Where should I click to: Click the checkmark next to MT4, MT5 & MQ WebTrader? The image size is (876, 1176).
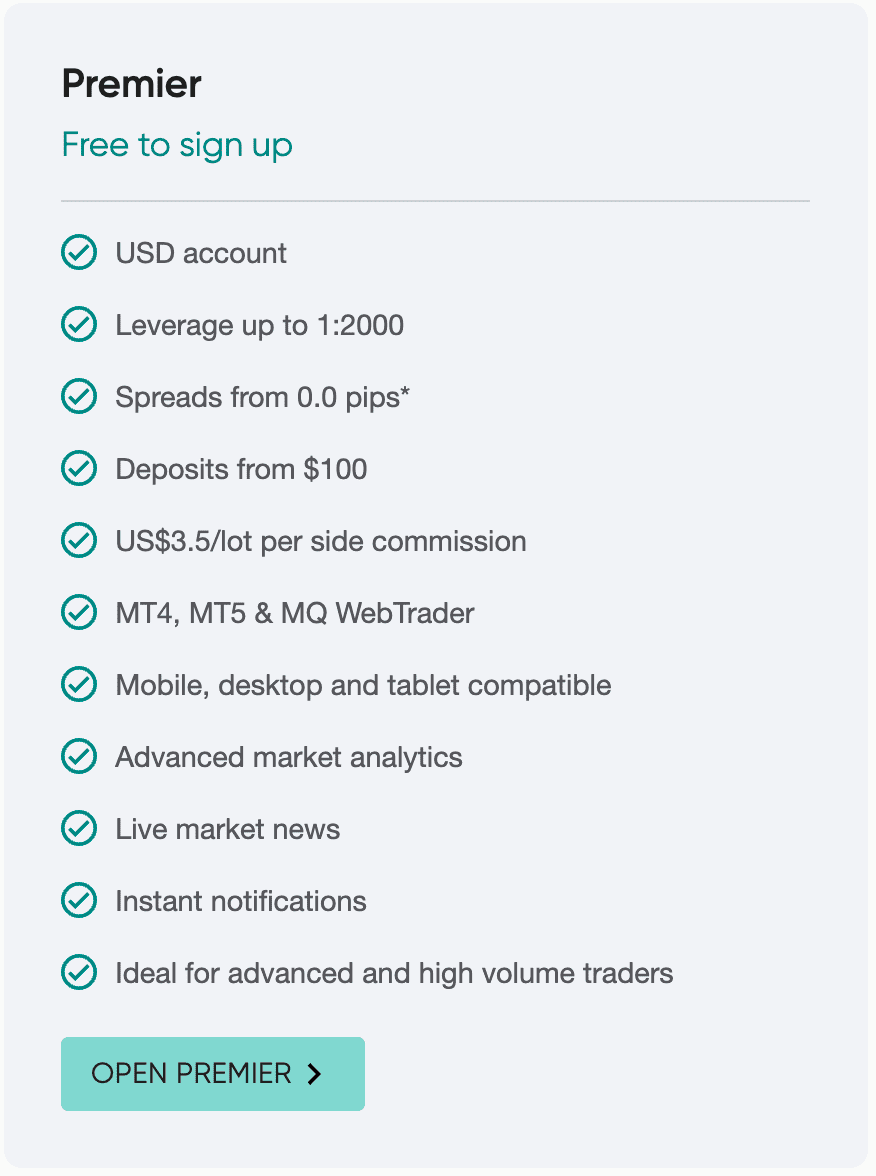click(79, 612)
